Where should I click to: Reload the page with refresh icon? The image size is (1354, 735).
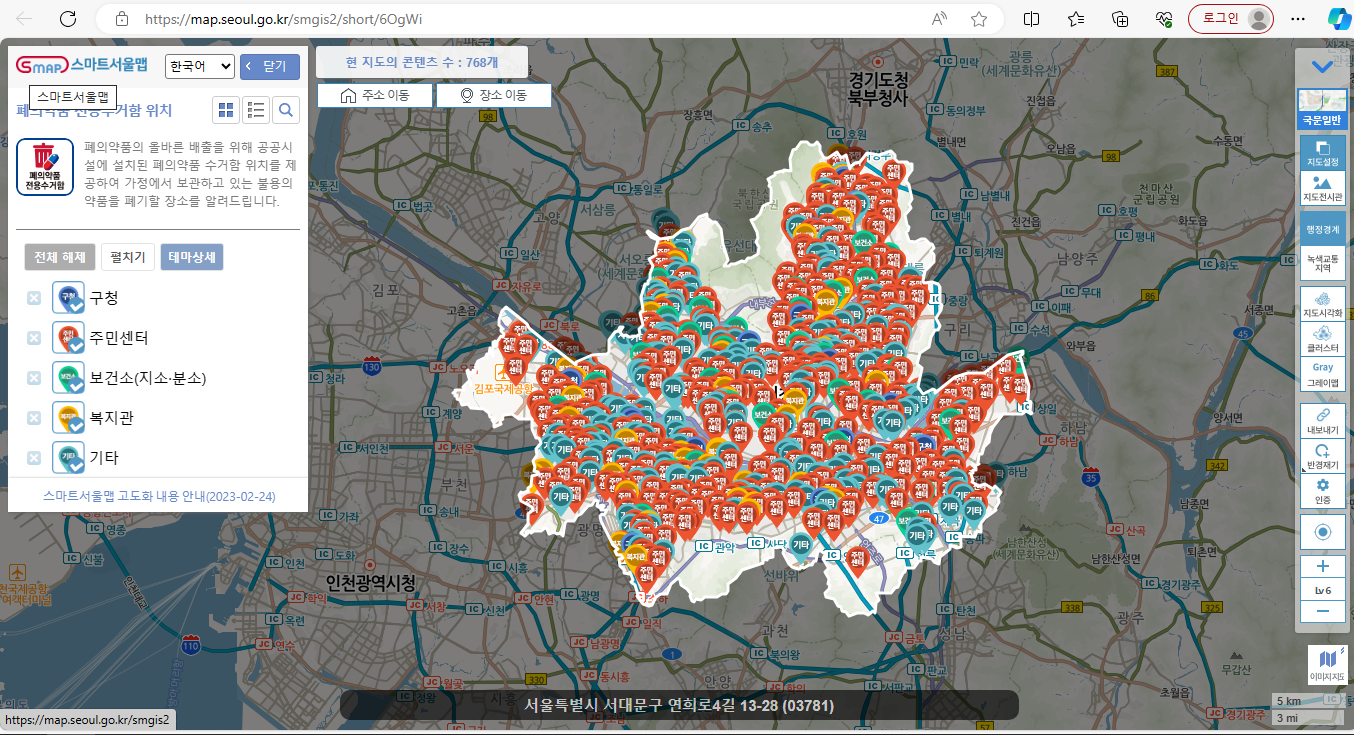click(x=68, y=19)
